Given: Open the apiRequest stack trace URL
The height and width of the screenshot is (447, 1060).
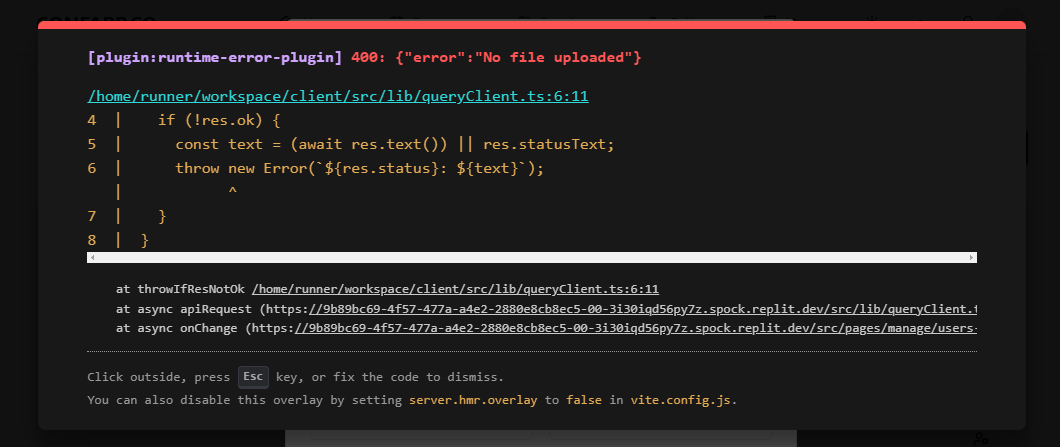Looking at the screenshot, I should (x=640, y=309).
